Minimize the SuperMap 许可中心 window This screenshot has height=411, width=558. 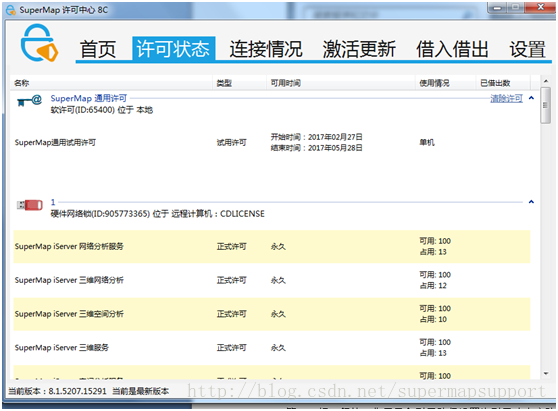click(498, 8)
